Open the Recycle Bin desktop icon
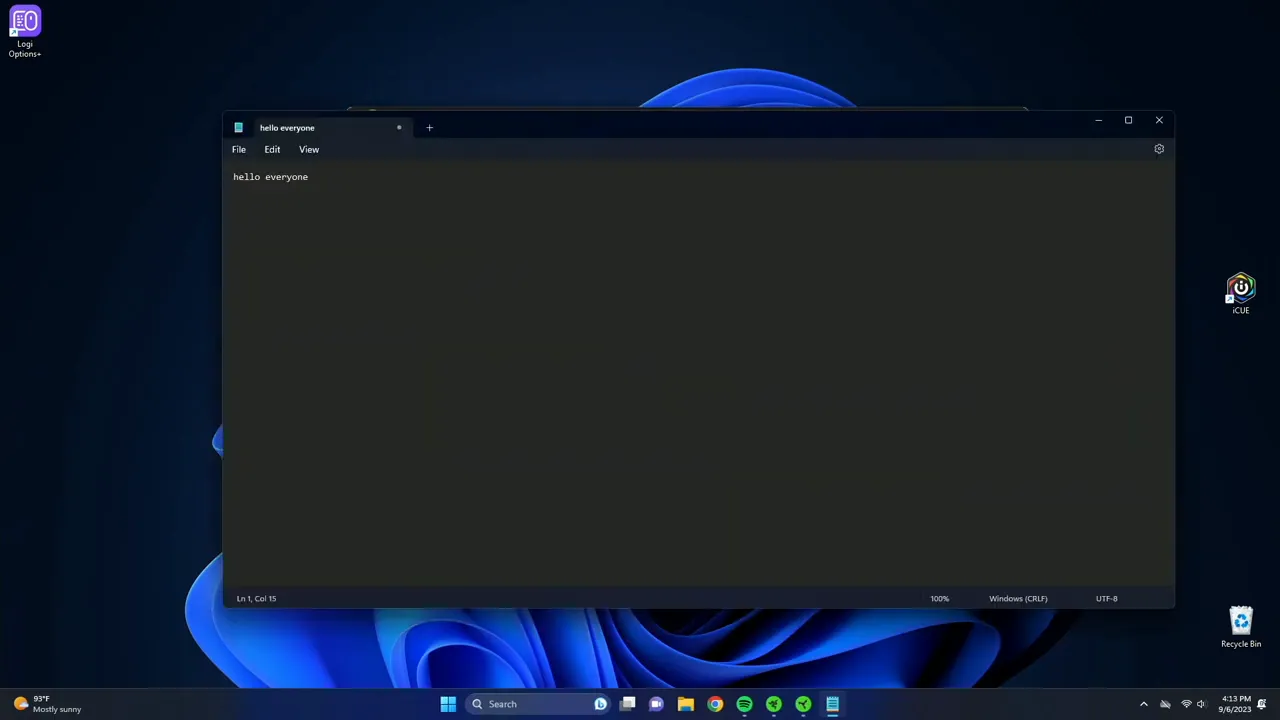This screenshot has height=720, width=1280. coord(1240,627)
